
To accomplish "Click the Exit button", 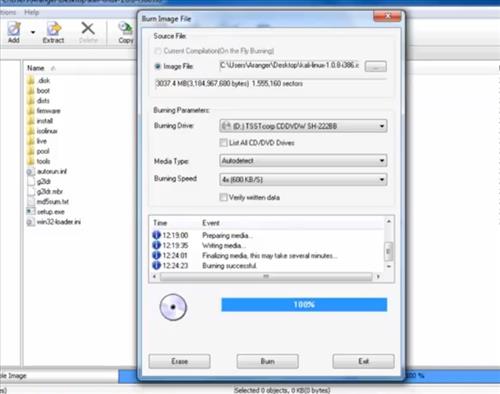I will 363,361.
